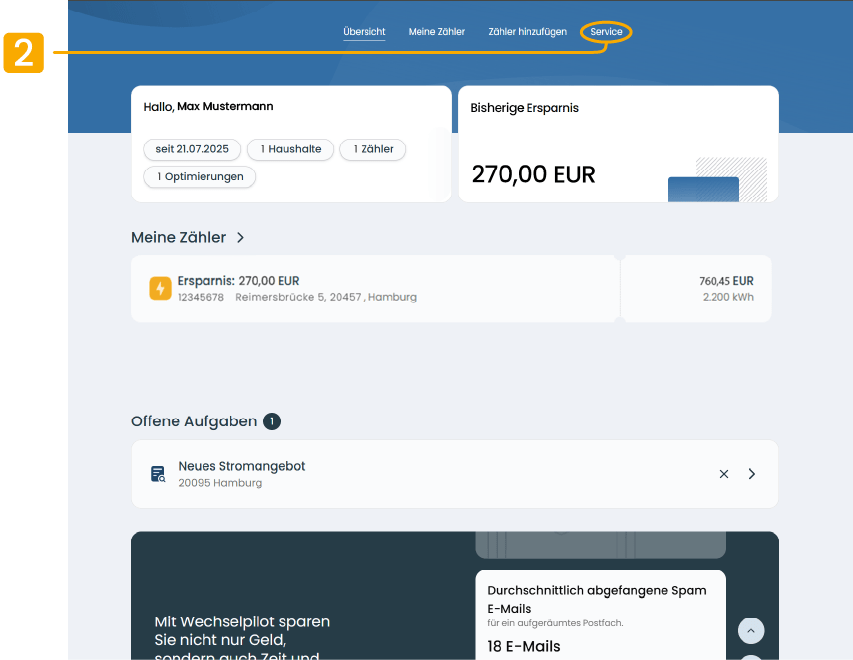Image resolution: width=853 pixels, height=660 pixels.
Task: Select the '1 Zähler' chip
Action: tap(372, 149)
